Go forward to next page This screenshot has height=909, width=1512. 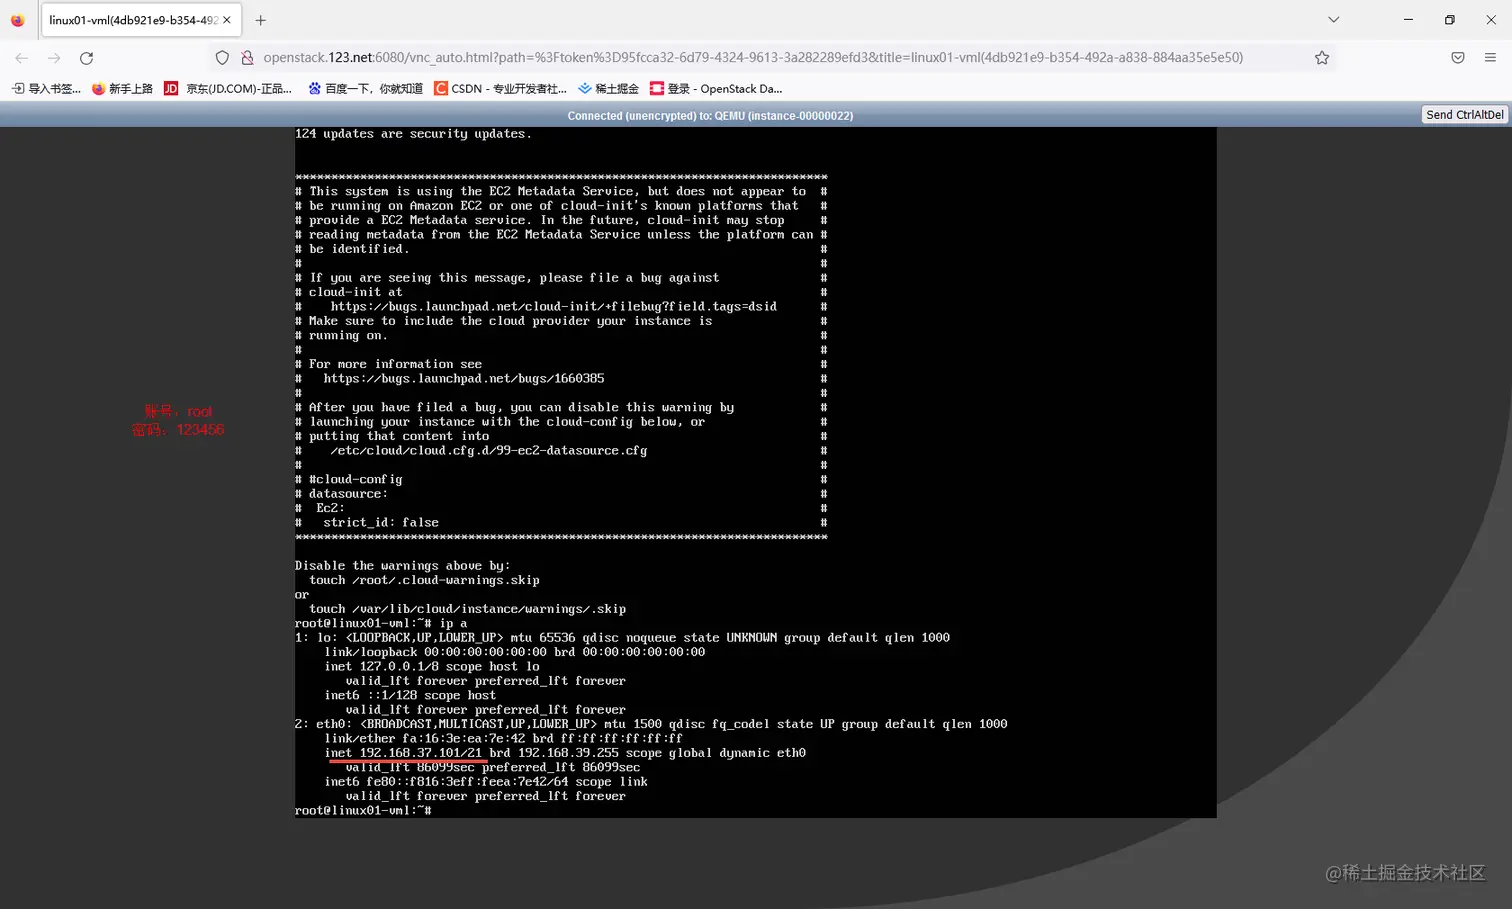pos(54,58)
